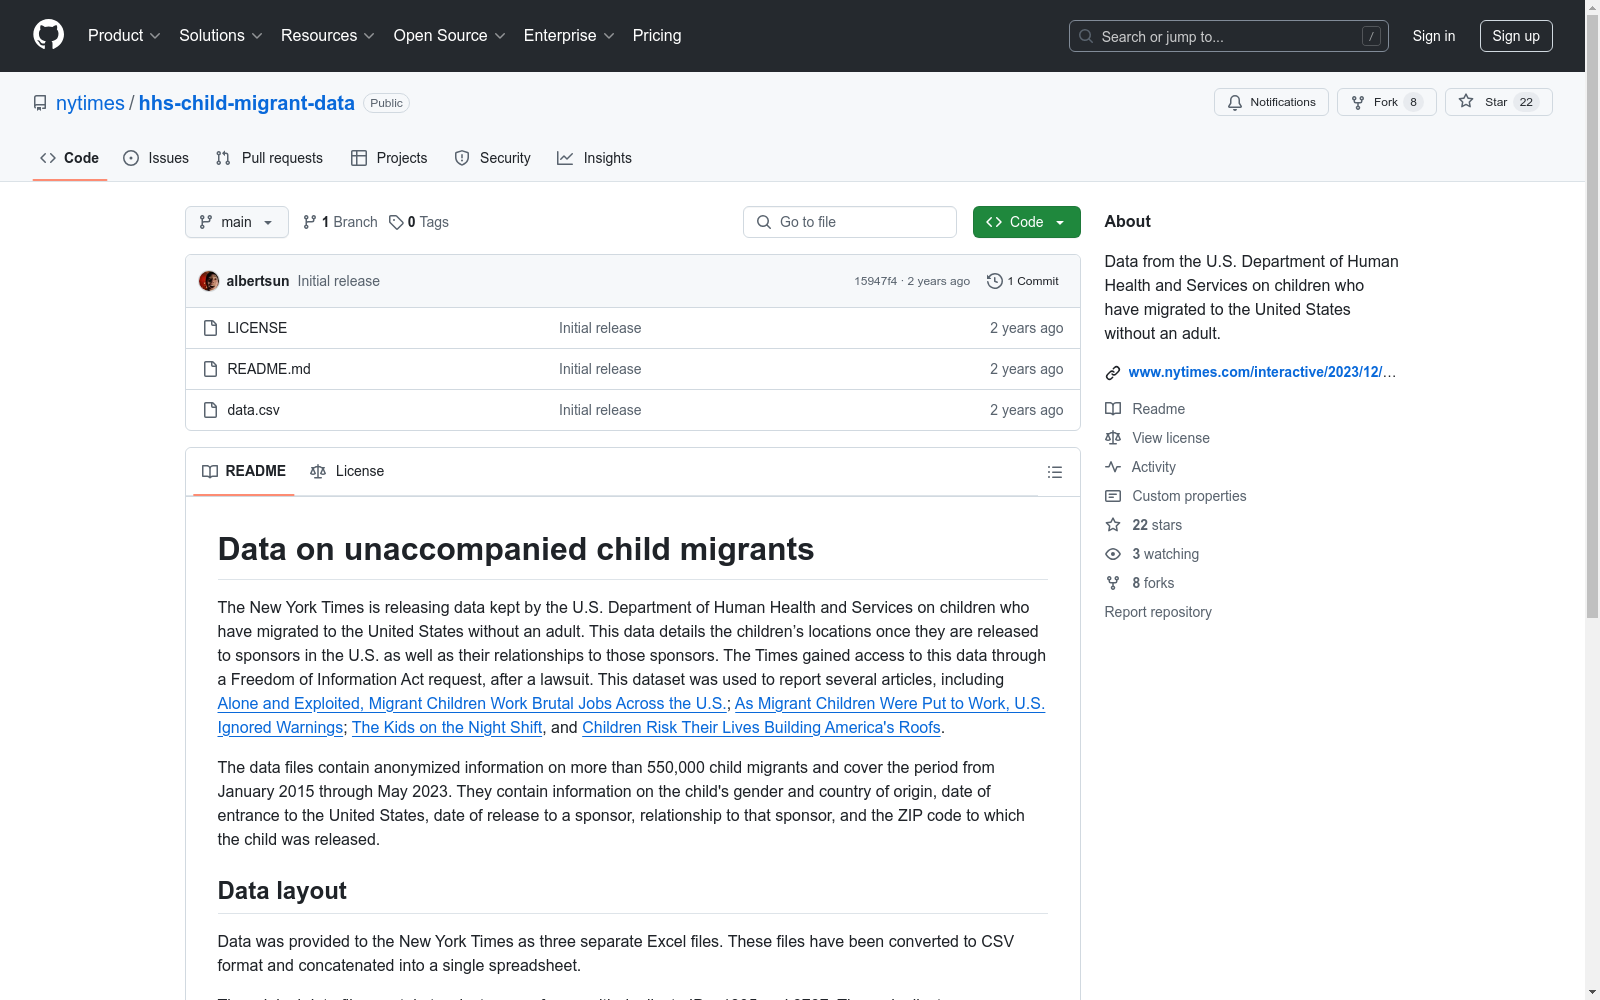Click the star icon in Star button
Viewport: 1600px width, 1000px height.
pyautogui.click(x=1466, y=101)
